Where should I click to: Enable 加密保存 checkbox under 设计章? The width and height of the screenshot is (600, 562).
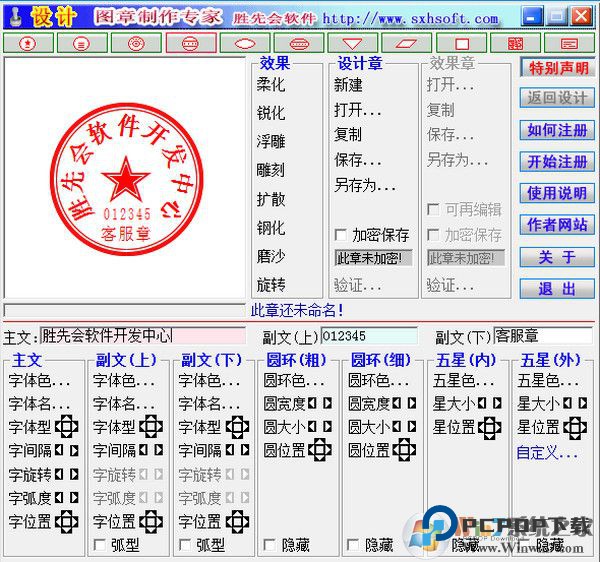341,235
